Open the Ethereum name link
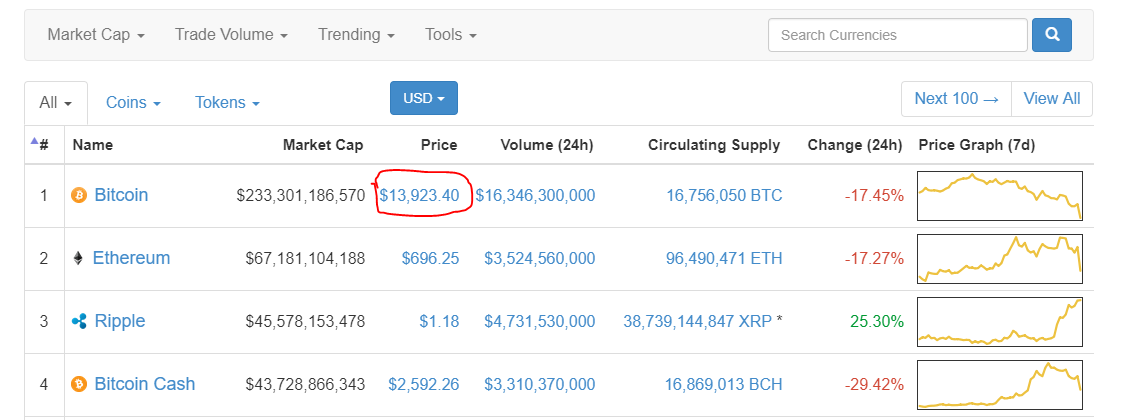 (131, 258)
